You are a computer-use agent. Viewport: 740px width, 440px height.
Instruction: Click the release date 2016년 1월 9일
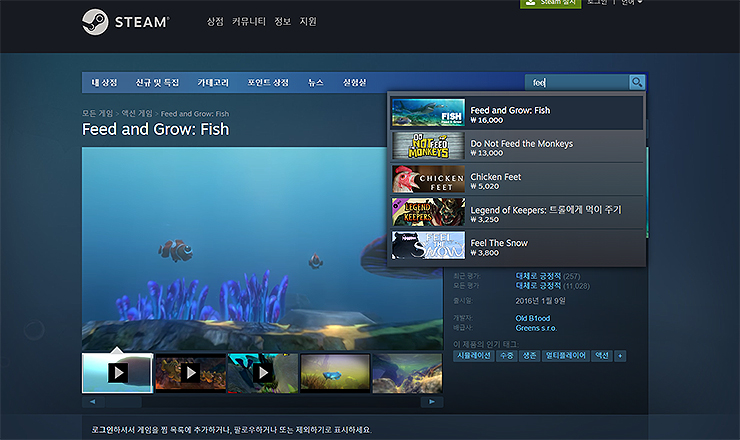click(x=540, y=301)
